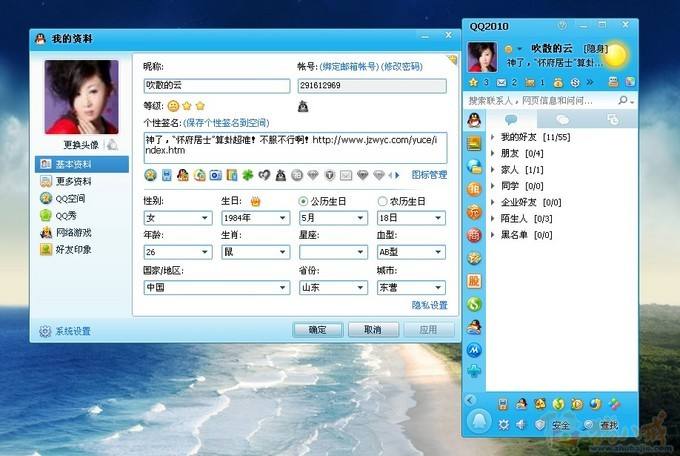Open QQ秀 in profile sidebar
Image resolution: width=680 pixels, height=456 pixels.
click(82, 215)
